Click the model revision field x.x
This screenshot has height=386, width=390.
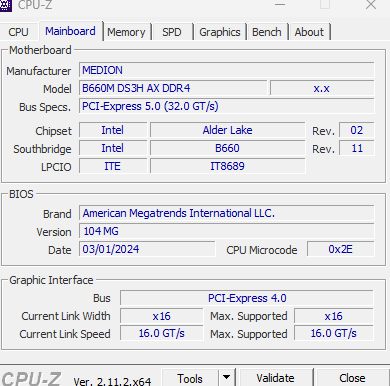(322, 88)
